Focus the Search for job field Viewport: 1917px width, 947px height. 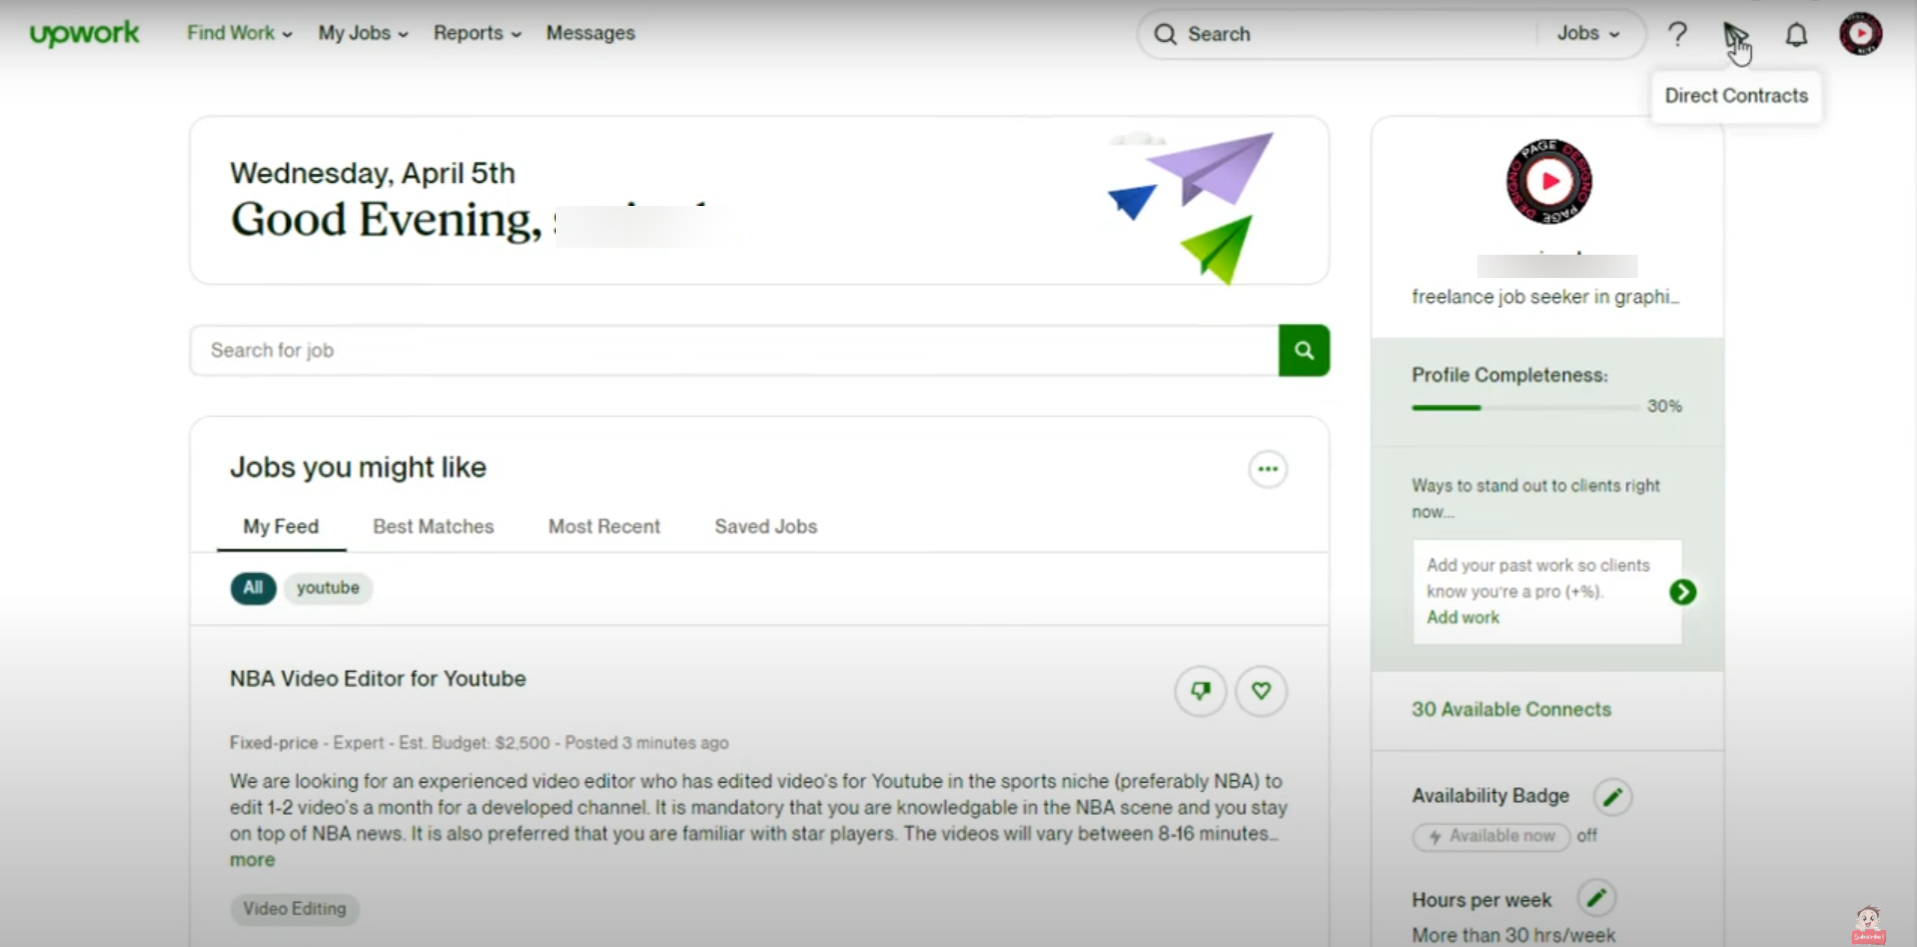735,350
